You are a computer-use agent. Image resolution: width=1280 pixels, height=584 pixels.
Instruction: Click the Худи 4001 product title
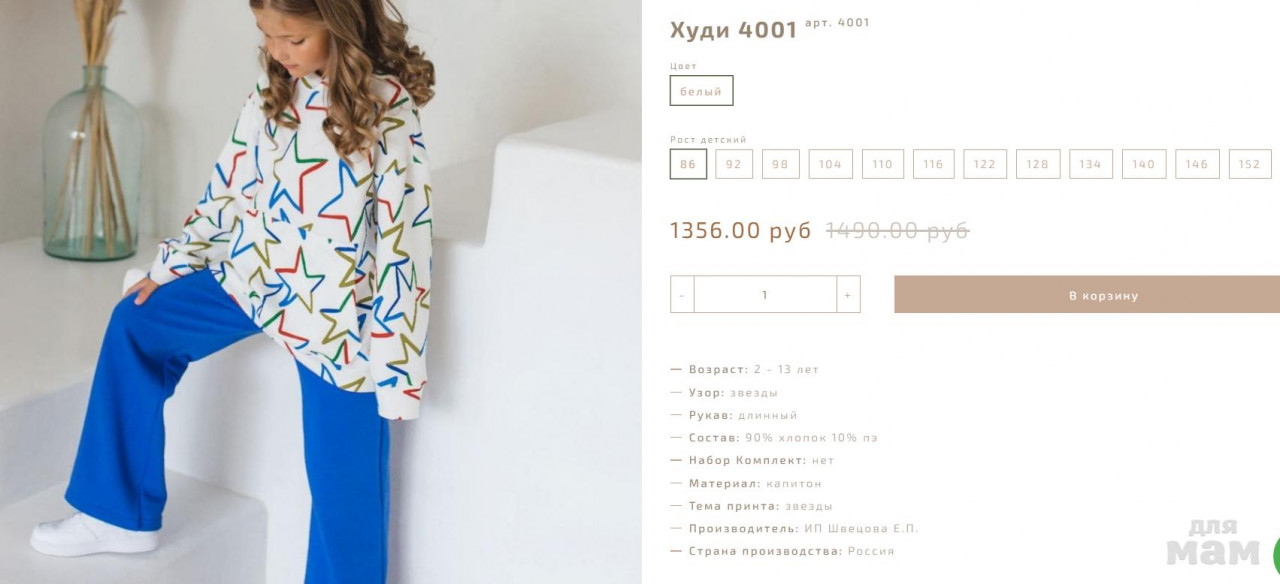[x=733, y=30]
